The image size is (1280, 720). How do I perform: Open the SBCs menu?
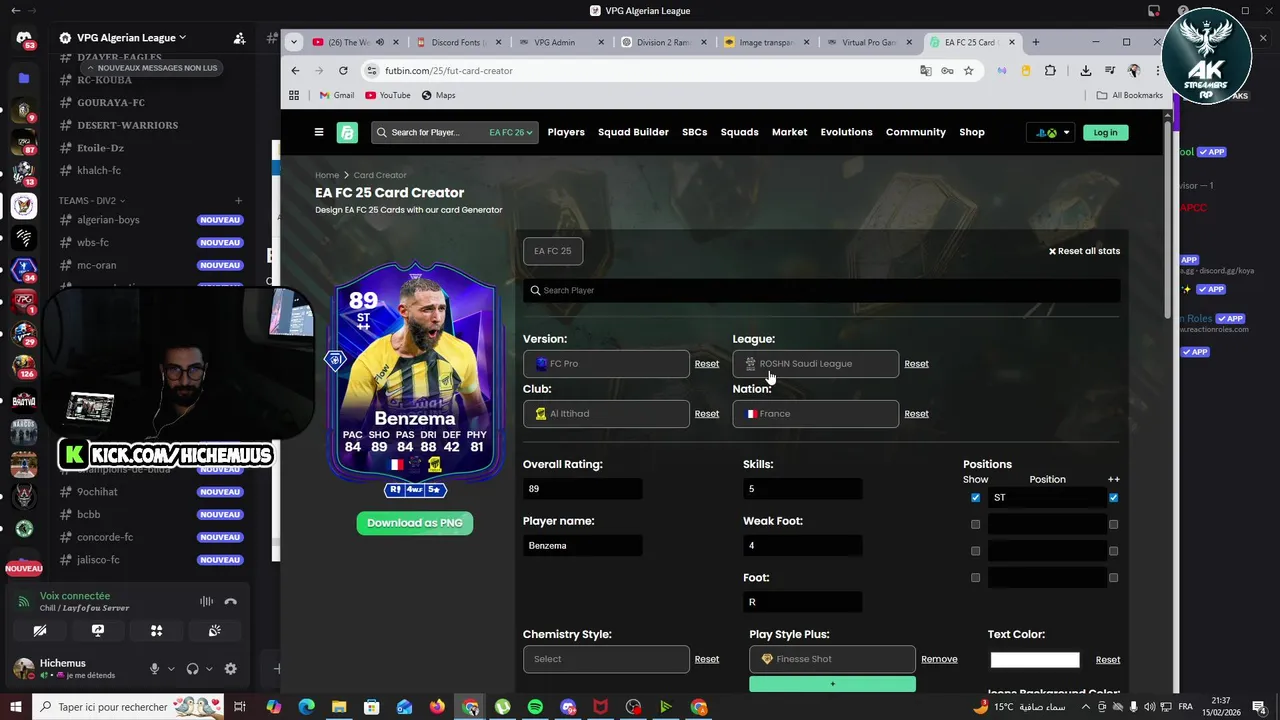coord(694,132)
